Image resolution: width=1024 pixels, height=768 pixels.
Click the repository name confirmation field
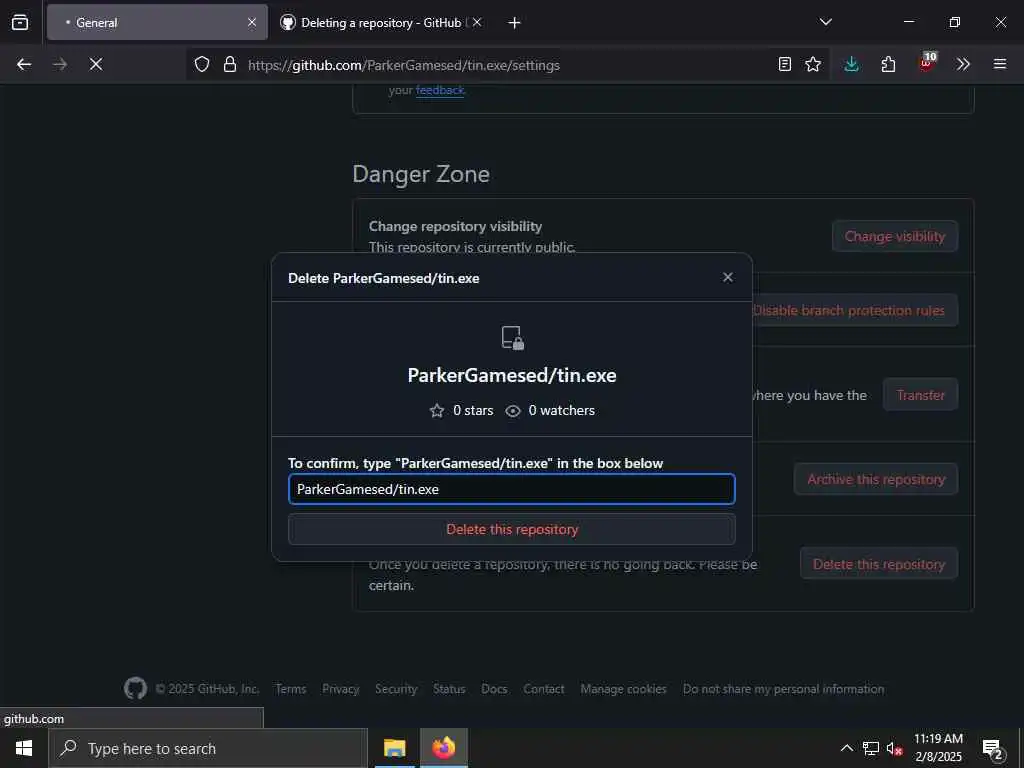coord(512,489)
